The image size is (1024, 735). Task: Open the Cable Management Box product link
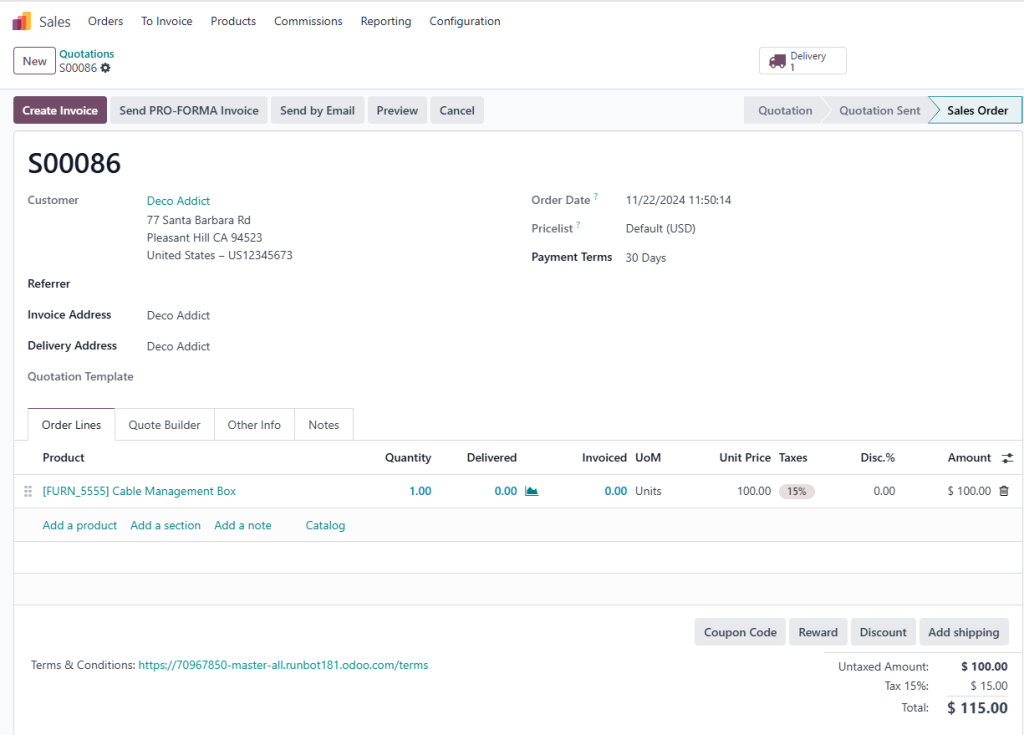pos(139,491)
